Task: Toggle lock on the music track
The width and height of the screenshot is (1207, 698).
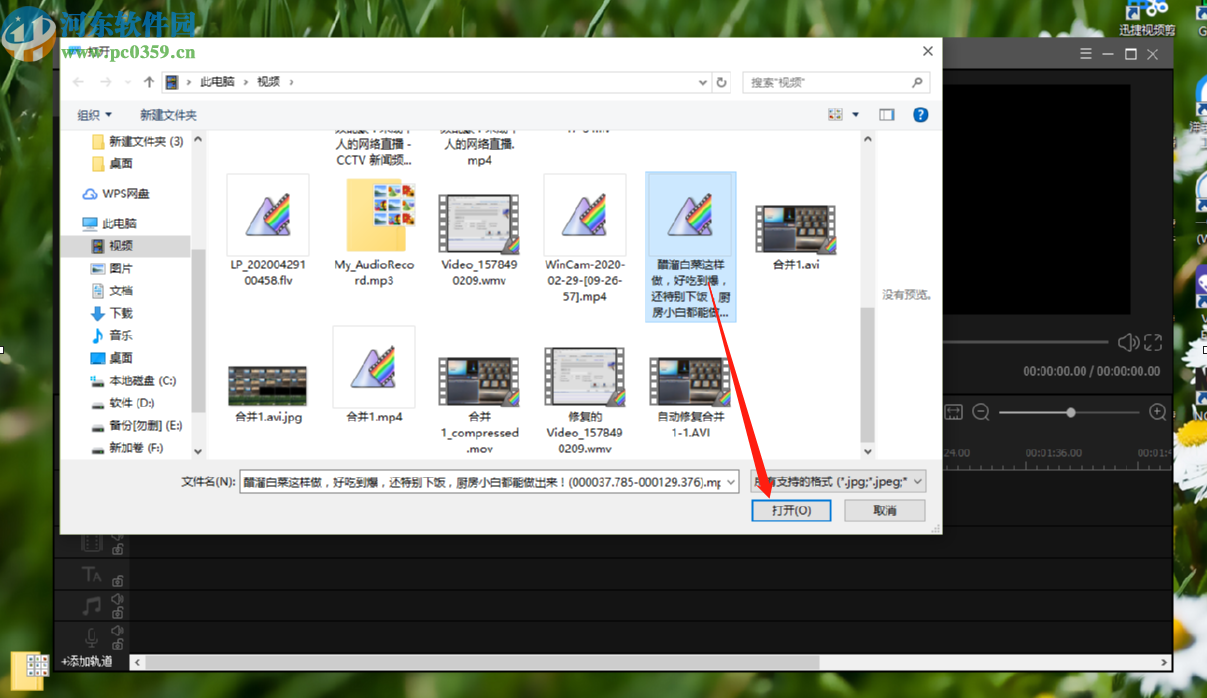Action: pos(118,612)
